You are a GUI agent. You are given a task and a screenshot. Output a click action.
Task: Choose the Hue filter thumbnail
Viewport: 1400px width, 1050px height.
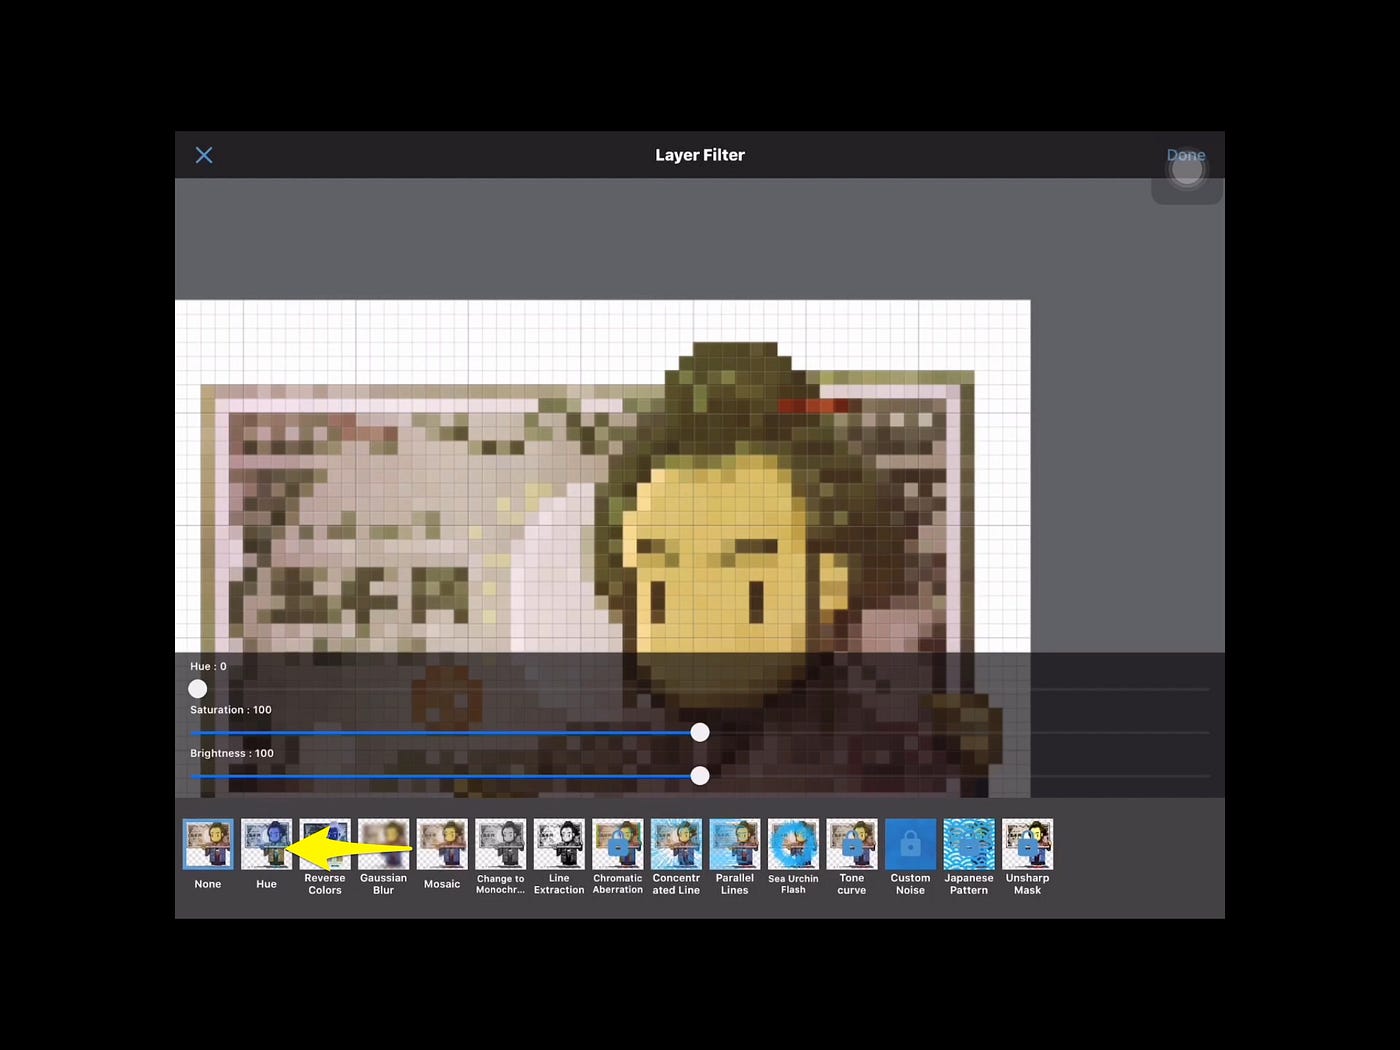point(266,844)
